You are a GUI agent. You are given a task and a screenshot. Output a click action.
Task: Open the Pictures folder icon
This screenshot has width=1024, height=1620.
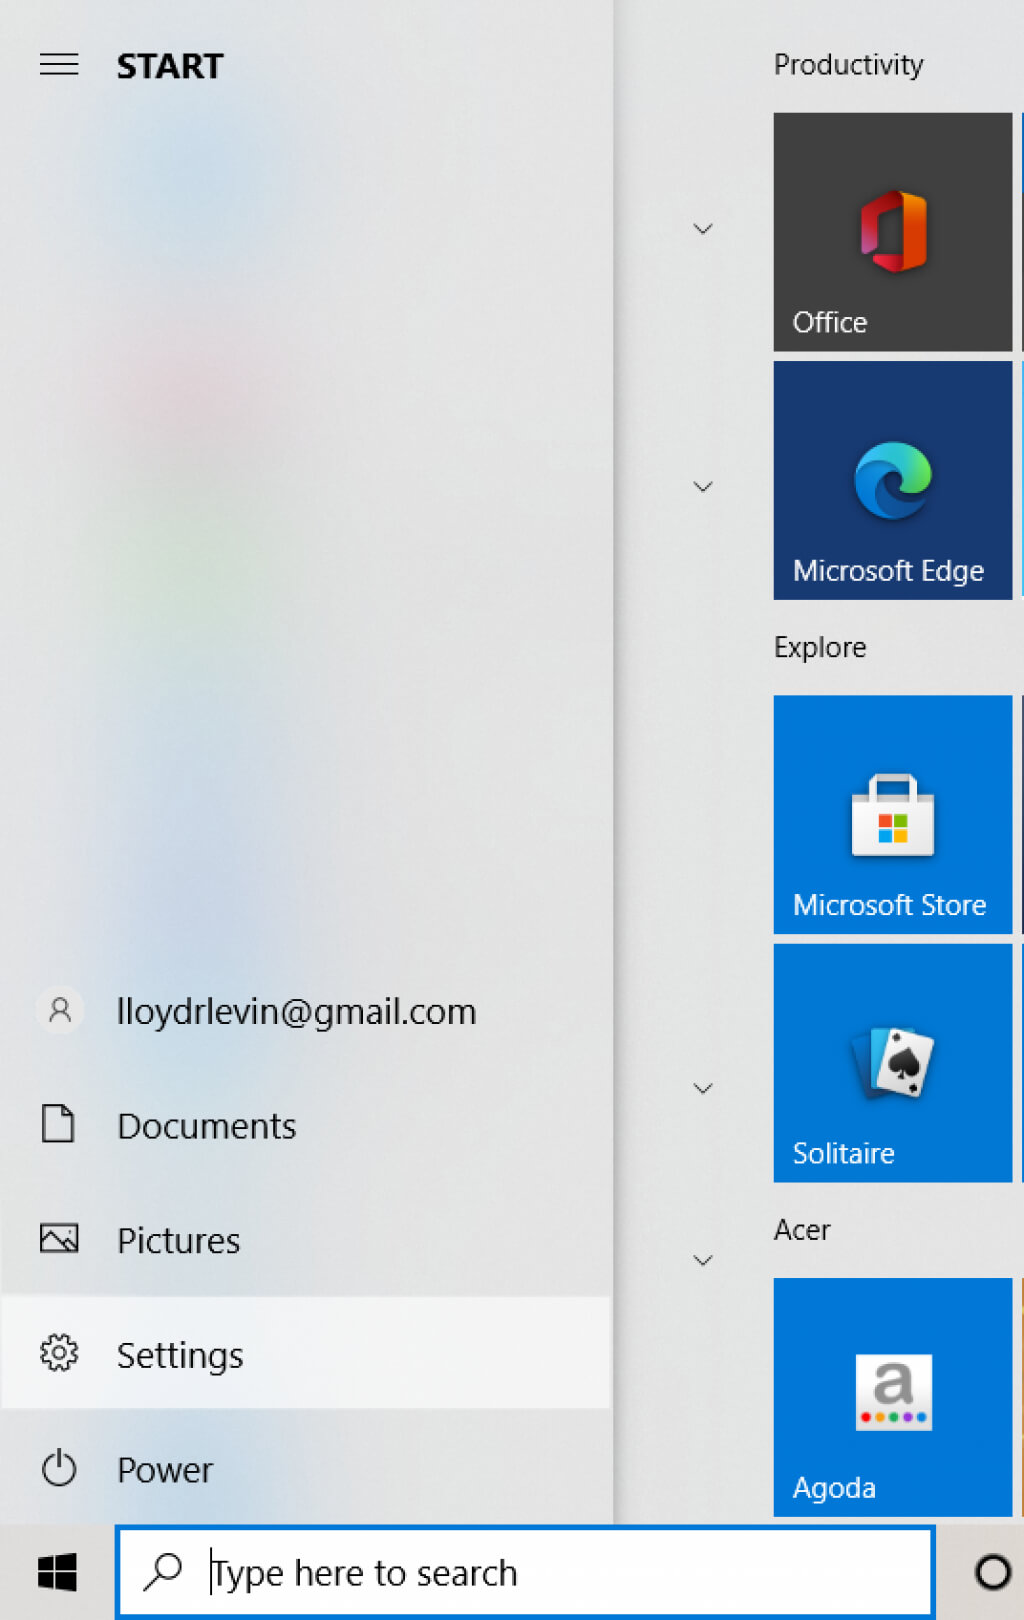(x=59, y=1239)
